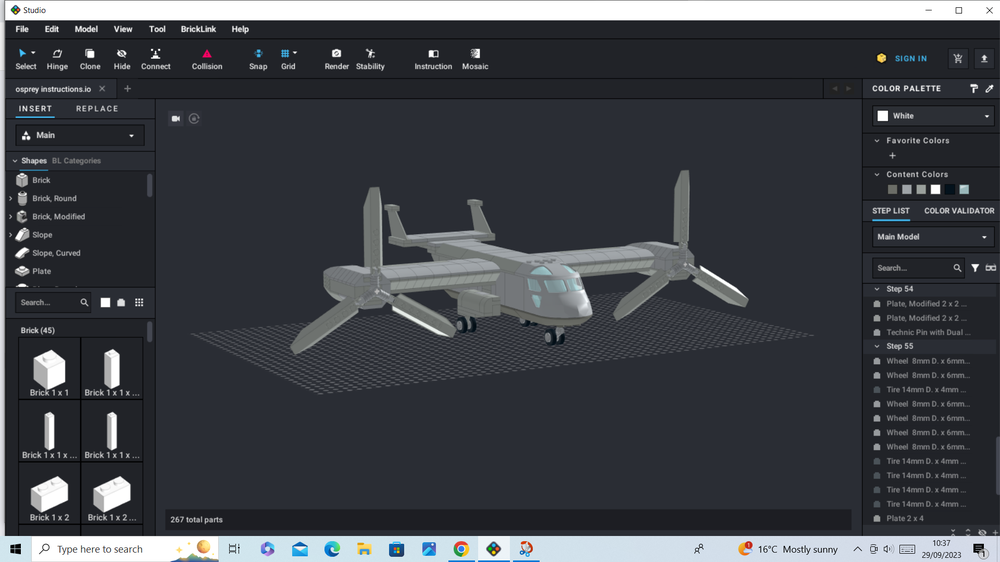Switch to the COLOR VALIDATOR tab
Screen dimensions: 1000x562
click(x=959, y=211)
